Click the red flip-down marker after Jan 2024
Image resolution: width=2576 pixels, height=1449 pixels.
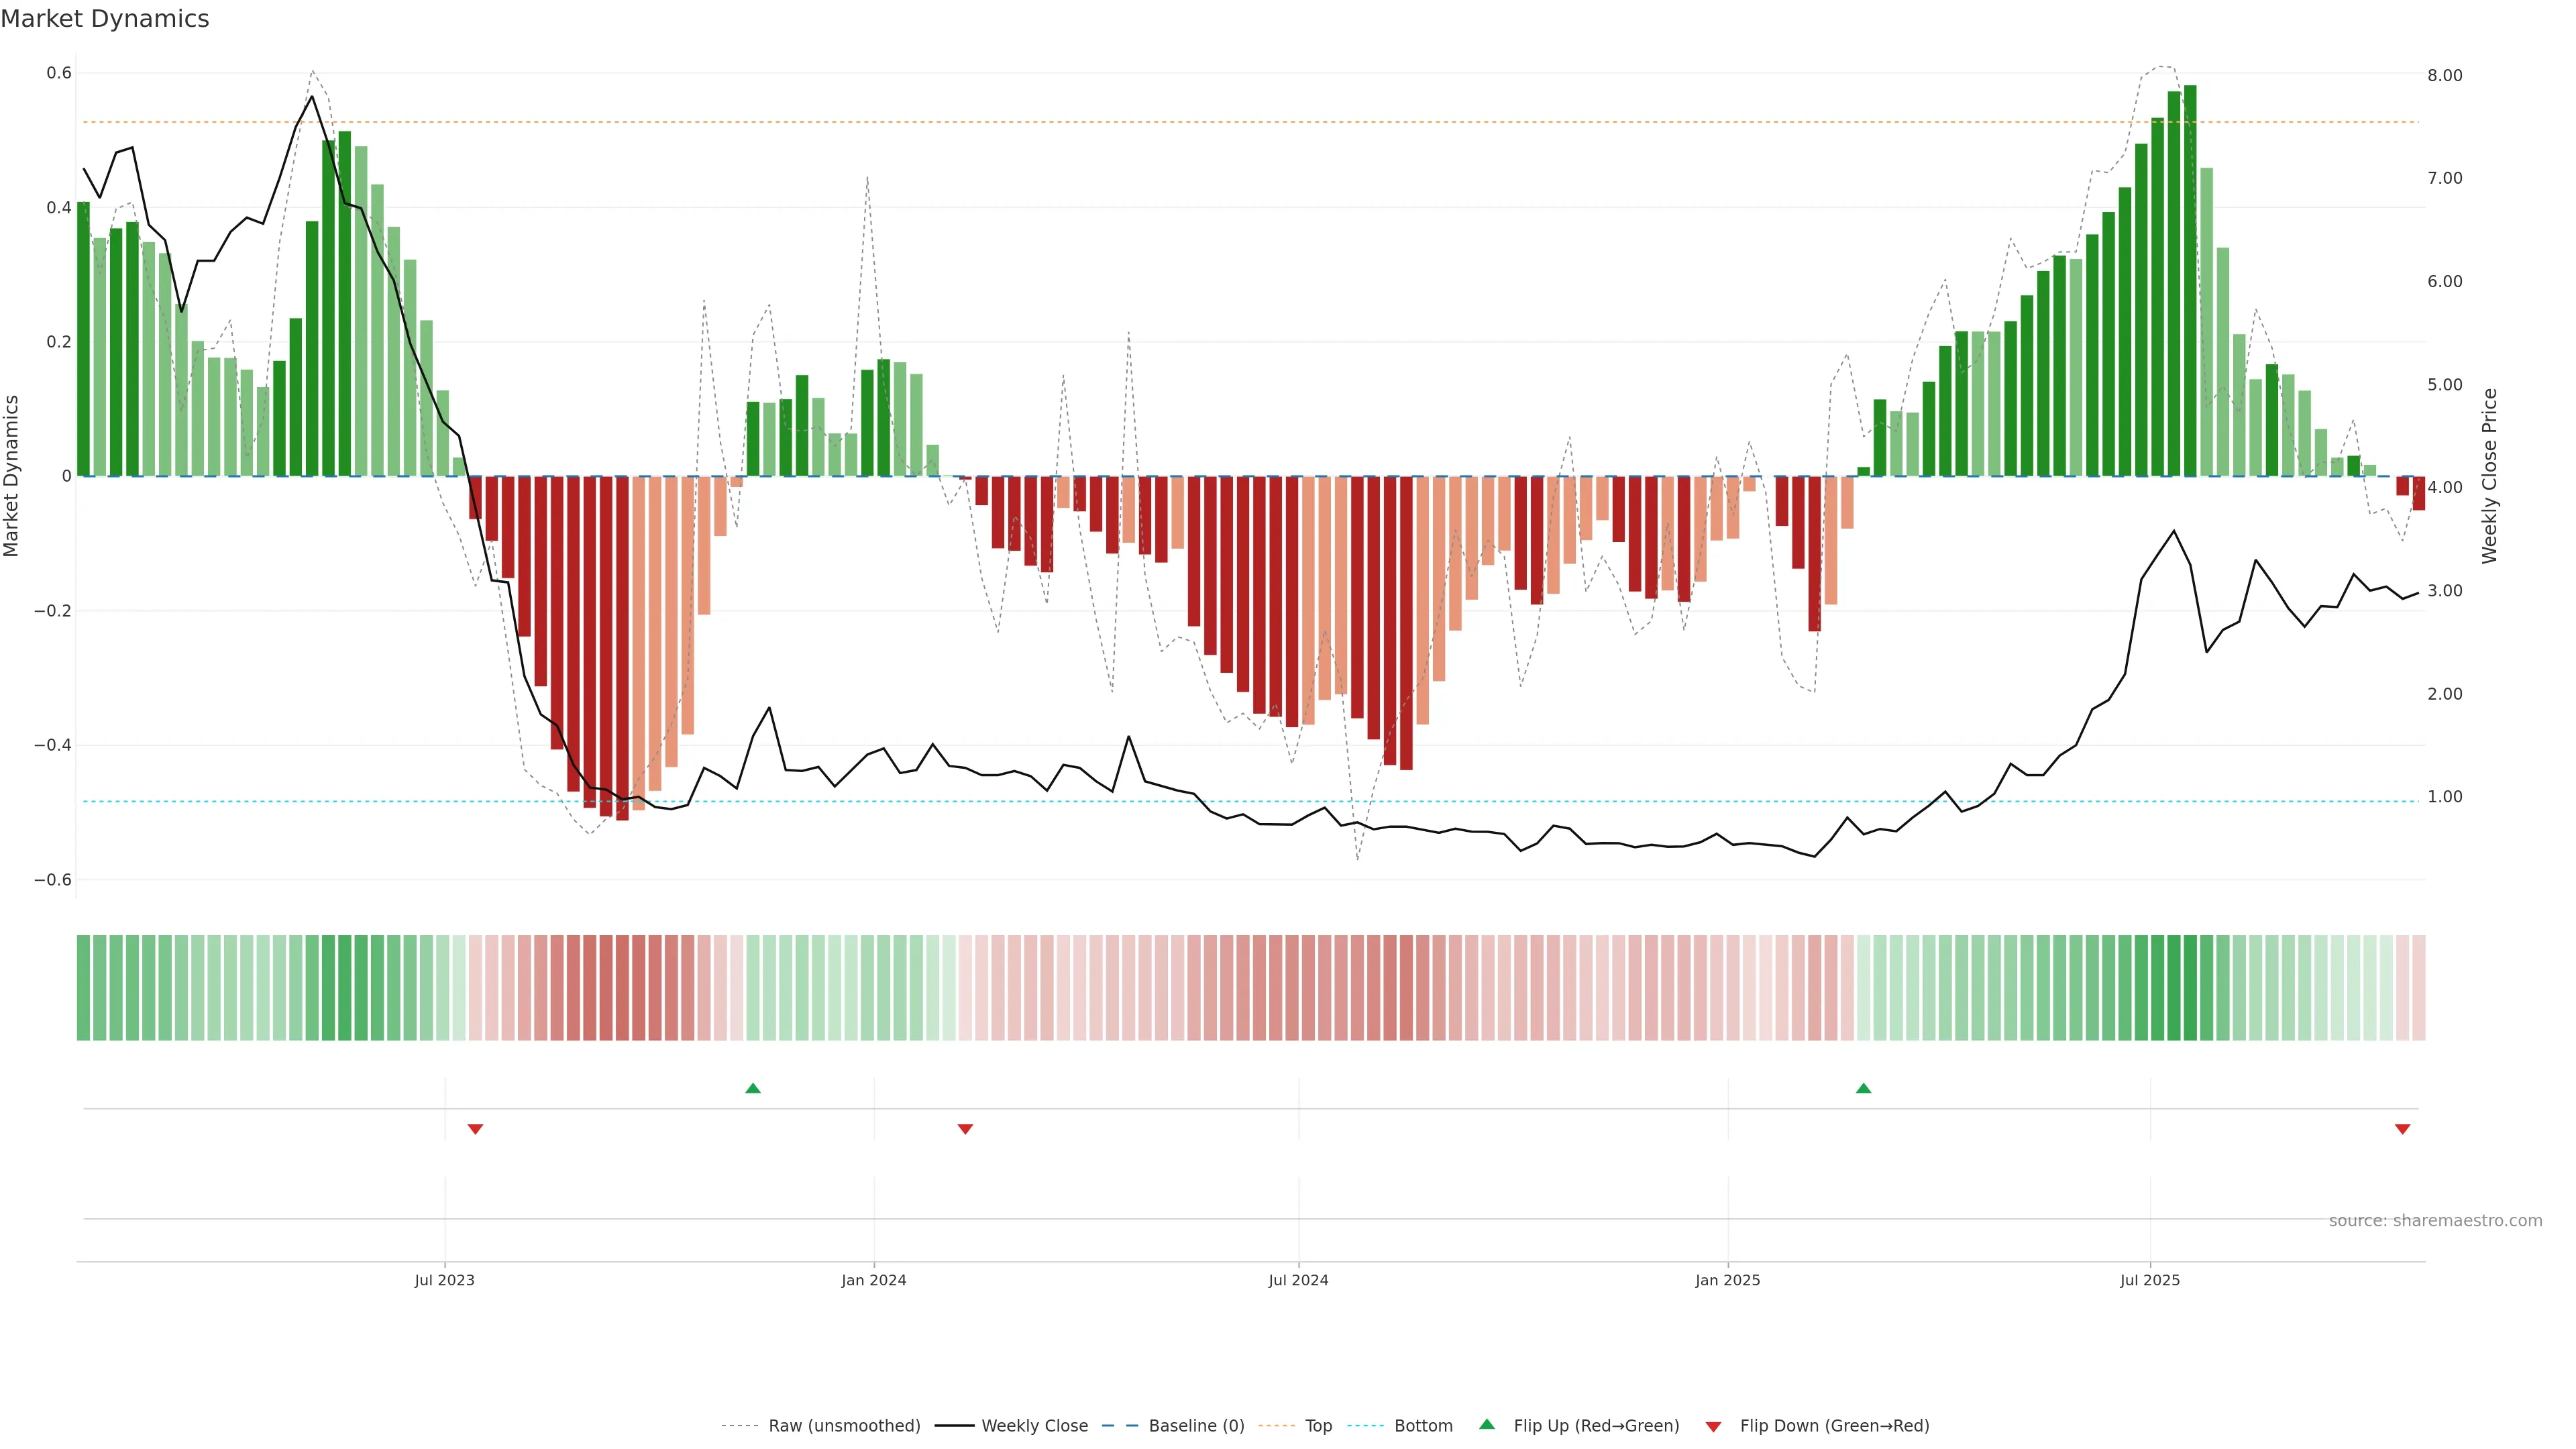click(x=965, y=1129)
